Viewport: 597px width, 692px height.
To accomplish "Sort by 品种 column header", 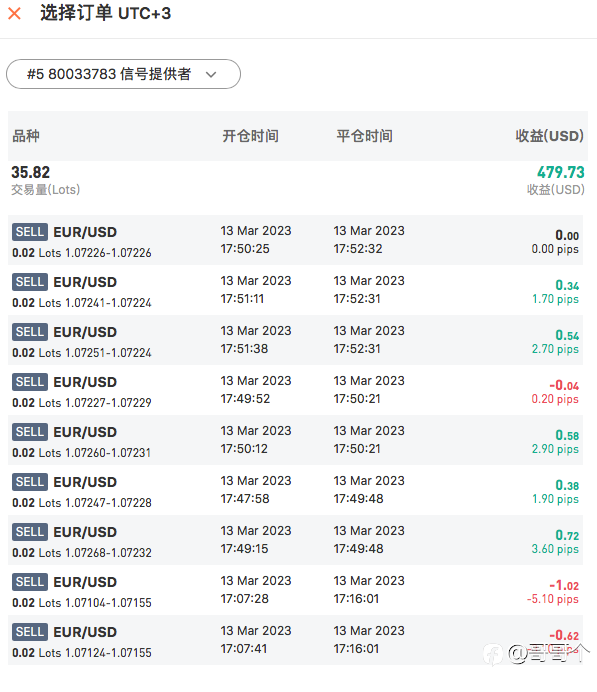I will [x=26, y=136].
